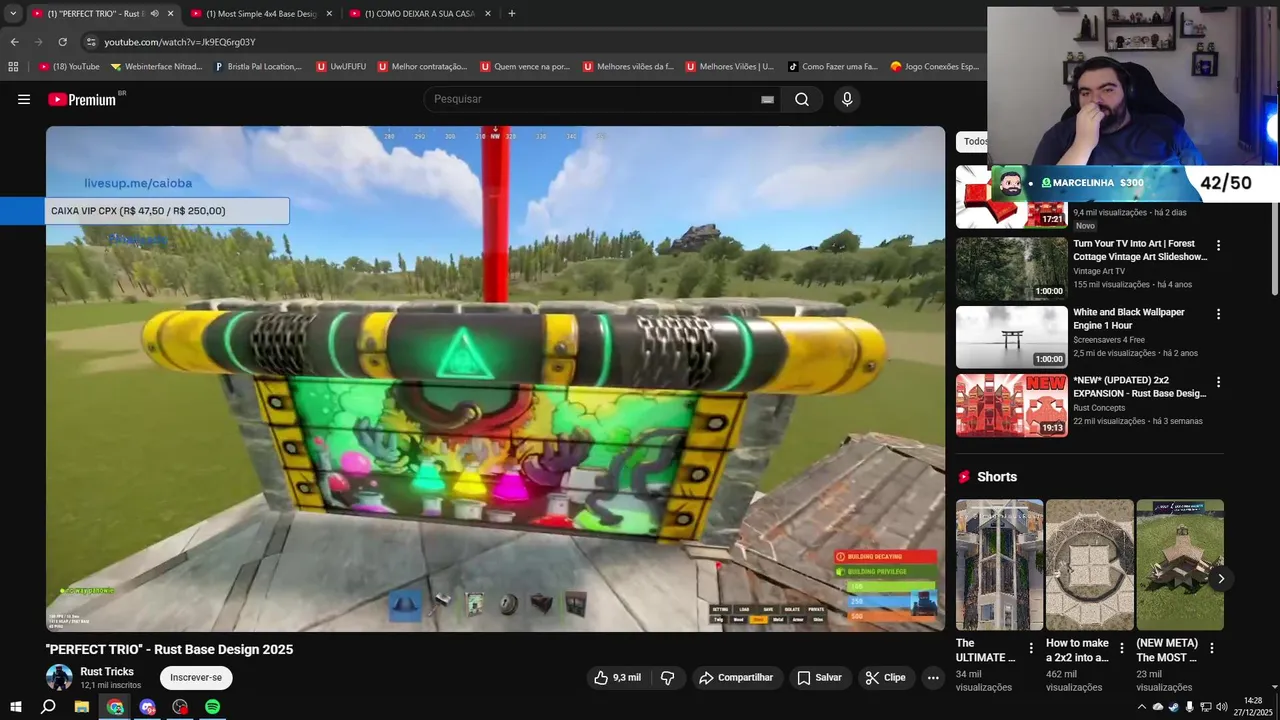The image size is (1280, 720).
Task: Open File Explorer from taskbar
Action: pyautogui.click(x=82, y=707)
